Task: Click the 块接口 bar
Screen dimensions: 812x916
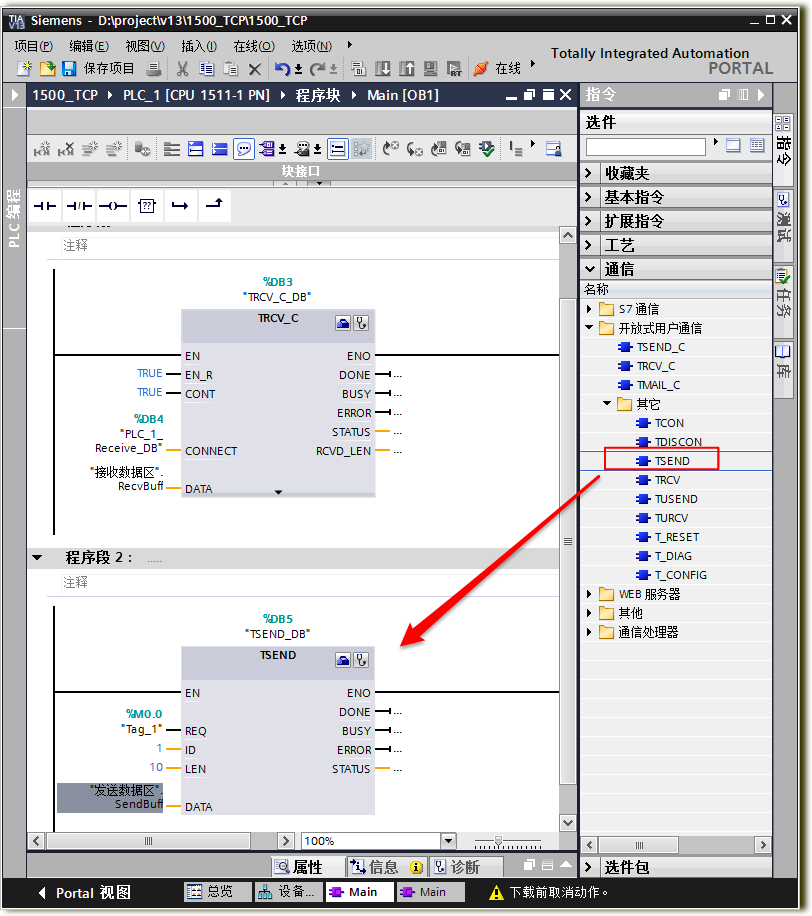Action: [x=301, y=171]
